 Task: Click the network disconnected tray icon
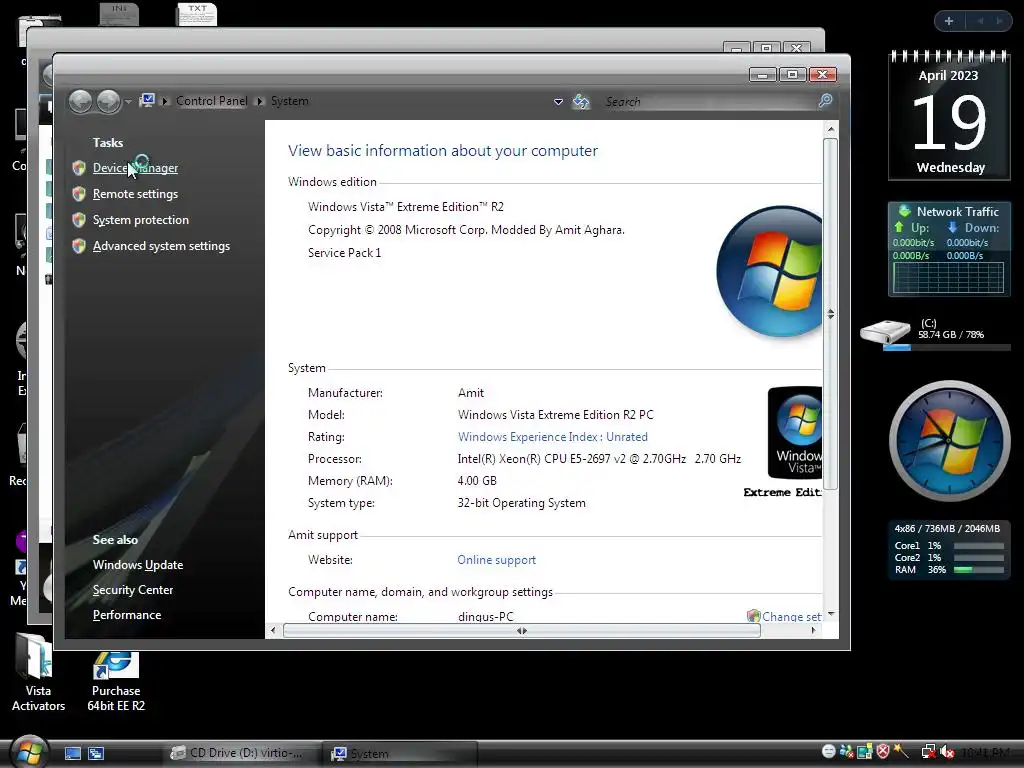coord(928,752)
